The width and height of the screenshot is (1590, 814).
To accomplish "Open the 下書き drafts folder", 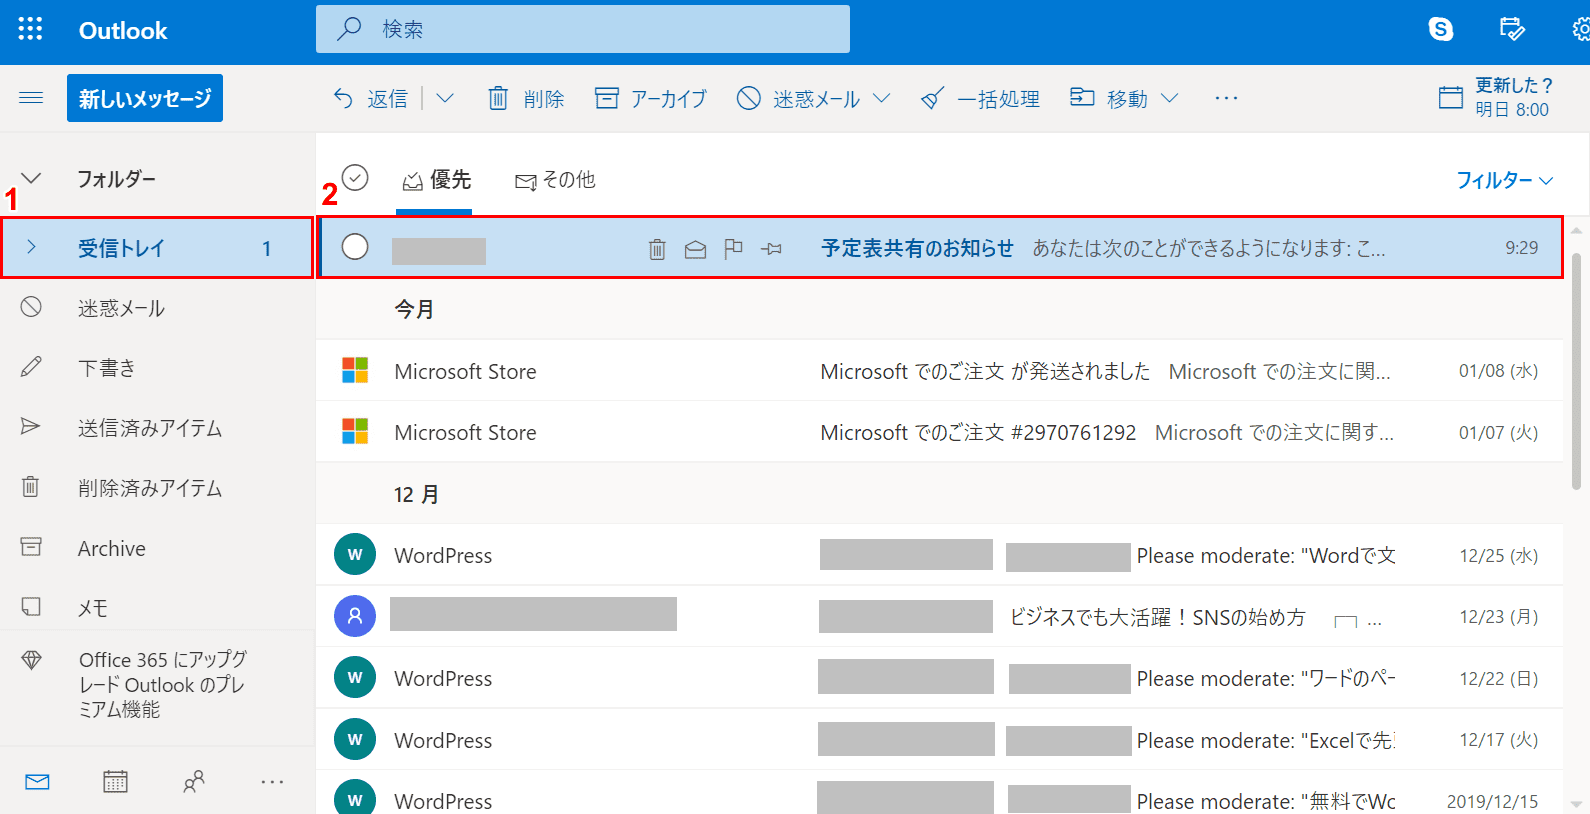I will [x=157, y=368].
